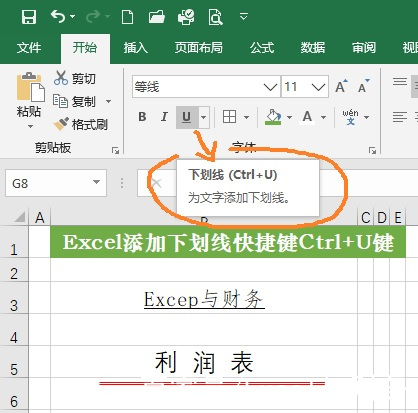Select the 开始 ribbon tab

point(85,48)
